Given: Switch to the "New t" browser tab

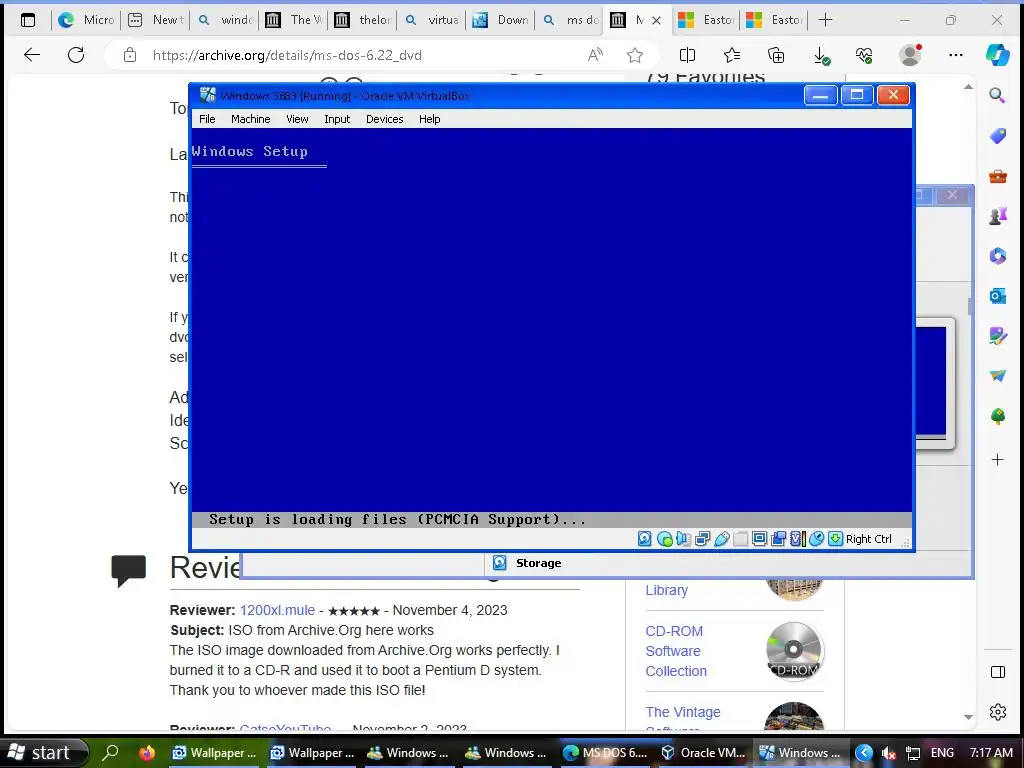Looking at the screenshot, I should coord(155,20).
